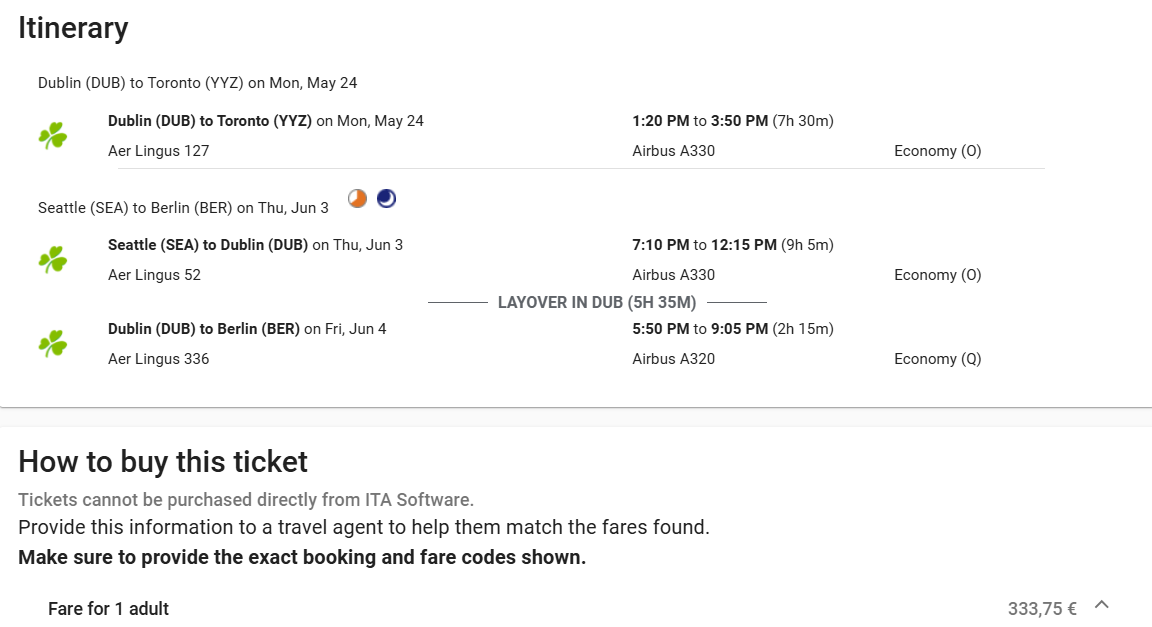This screenshot has width=1152, height=627.
Task: Collapse the Fare for 1 adult section
Action: coord(1101,605)
